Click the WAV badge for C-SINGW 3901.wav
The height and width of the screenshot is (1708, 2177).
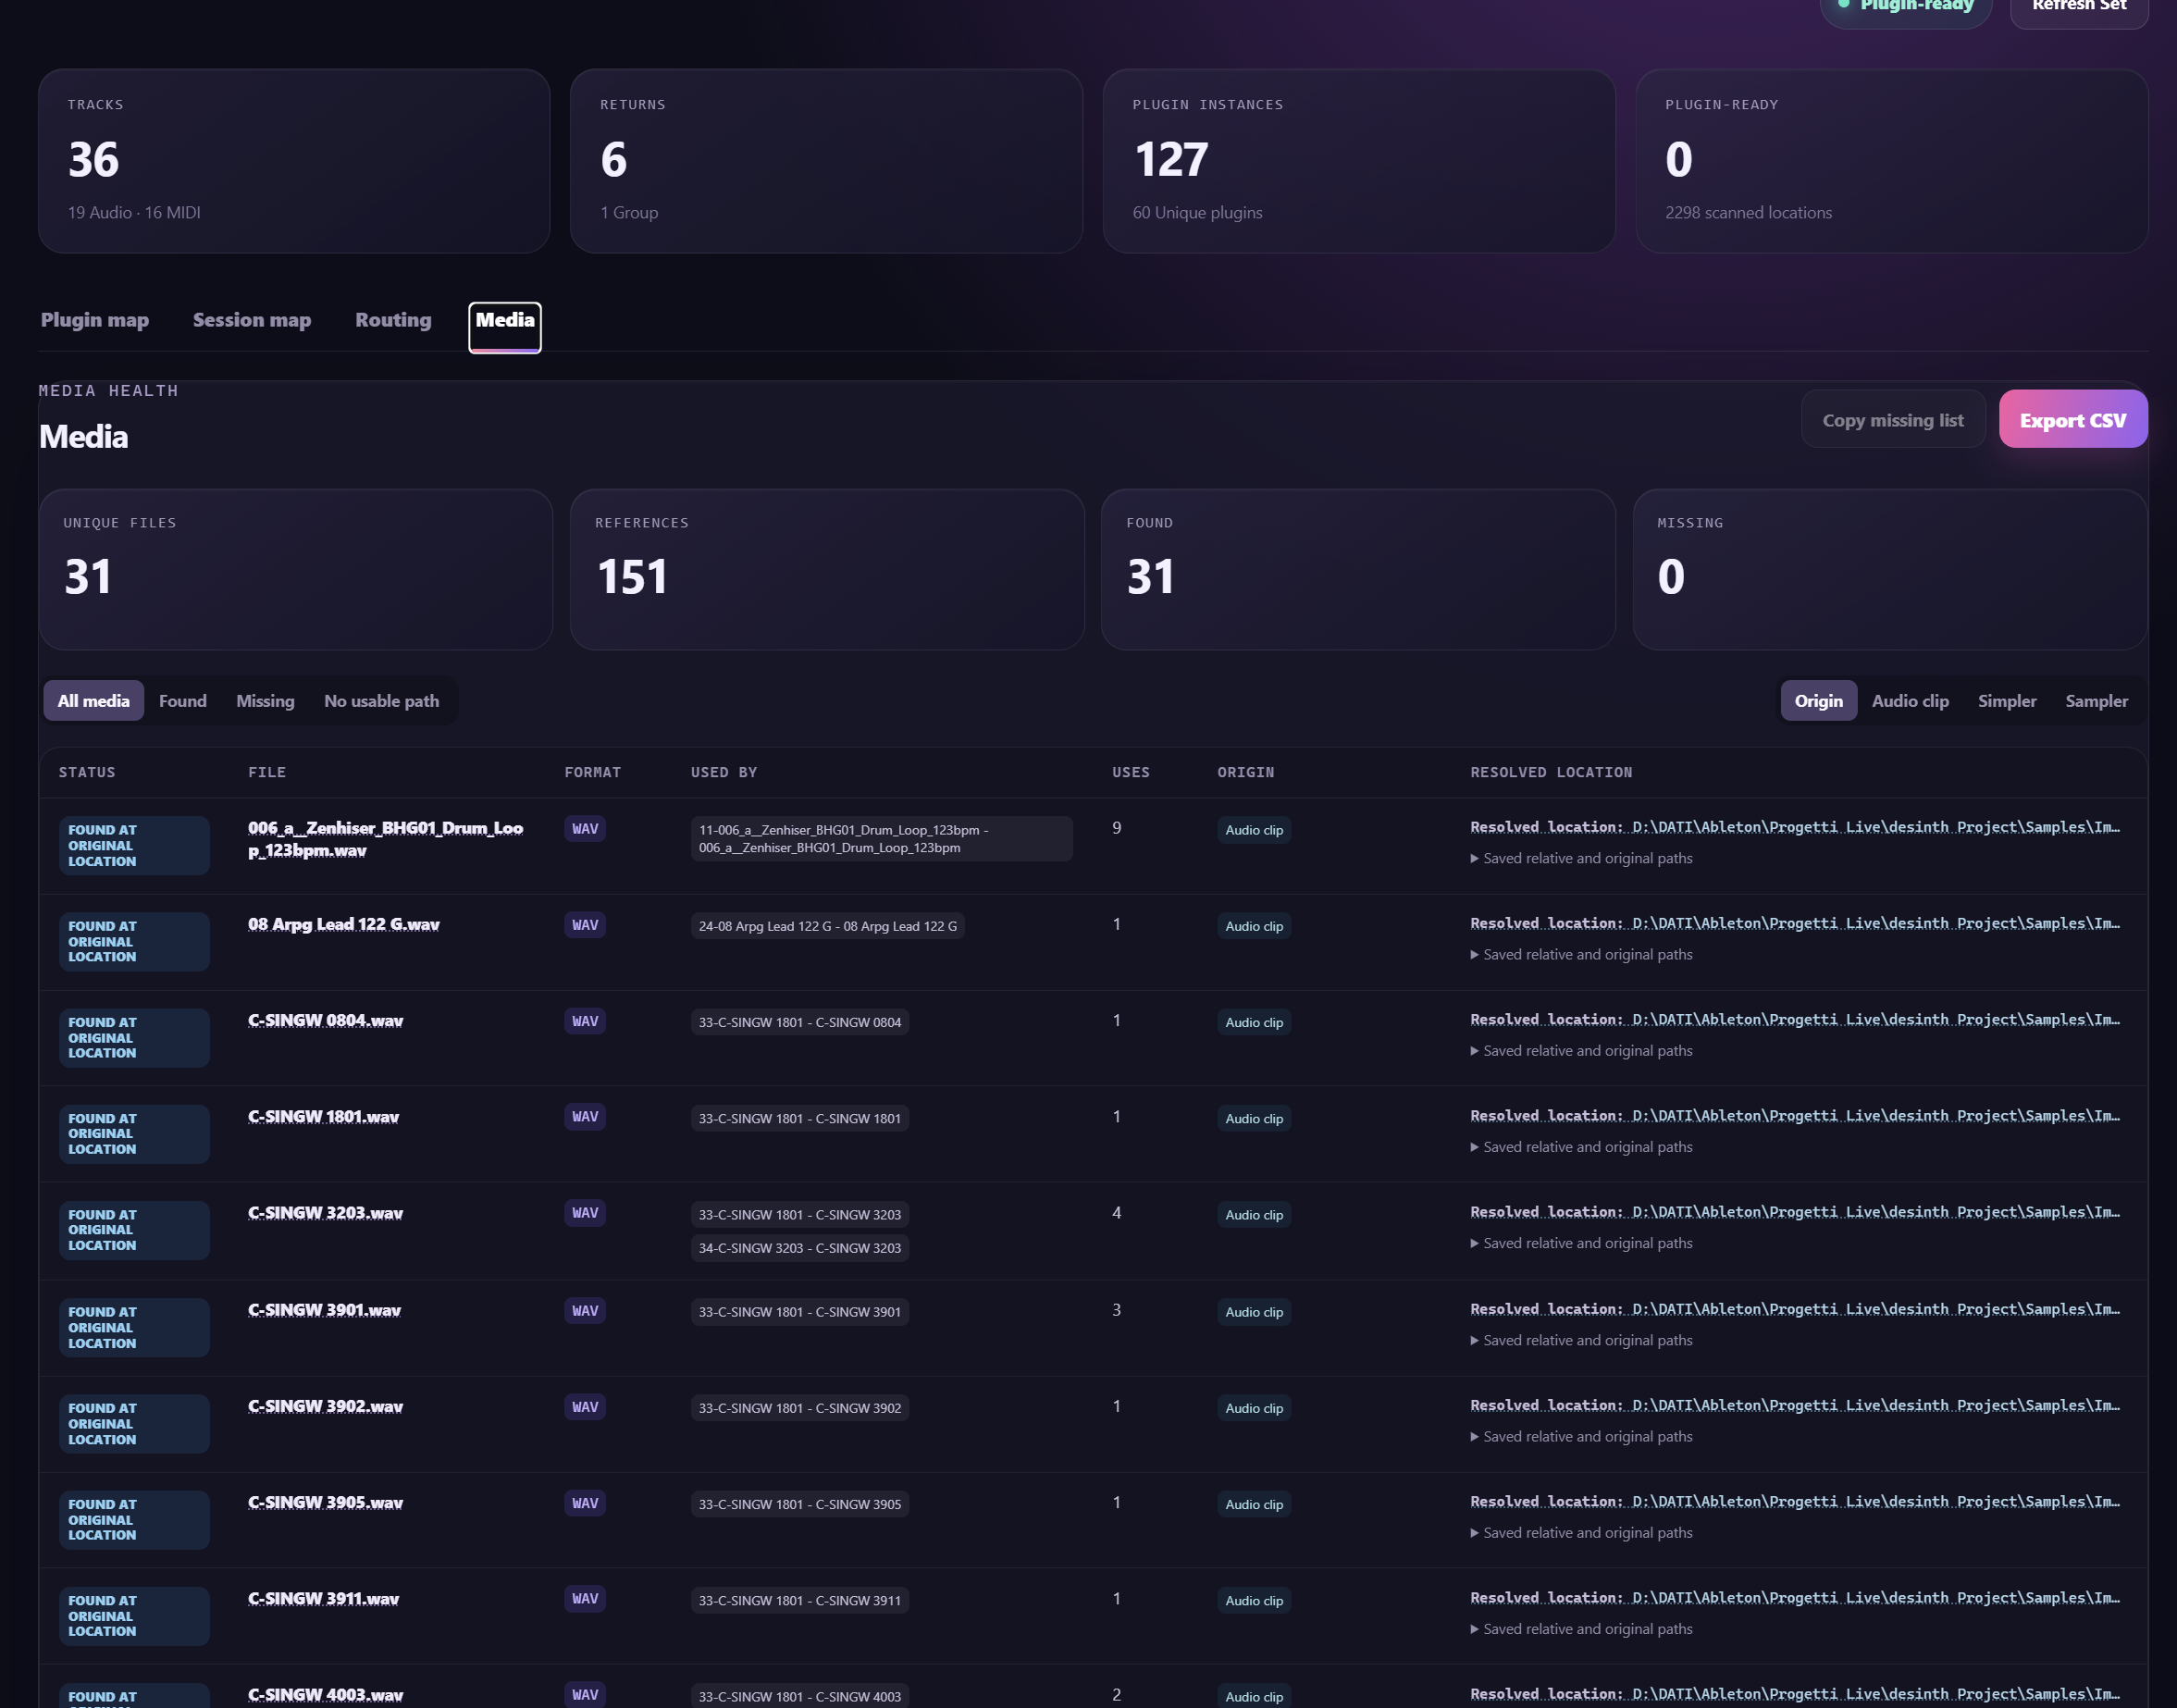click(585, 1310)
